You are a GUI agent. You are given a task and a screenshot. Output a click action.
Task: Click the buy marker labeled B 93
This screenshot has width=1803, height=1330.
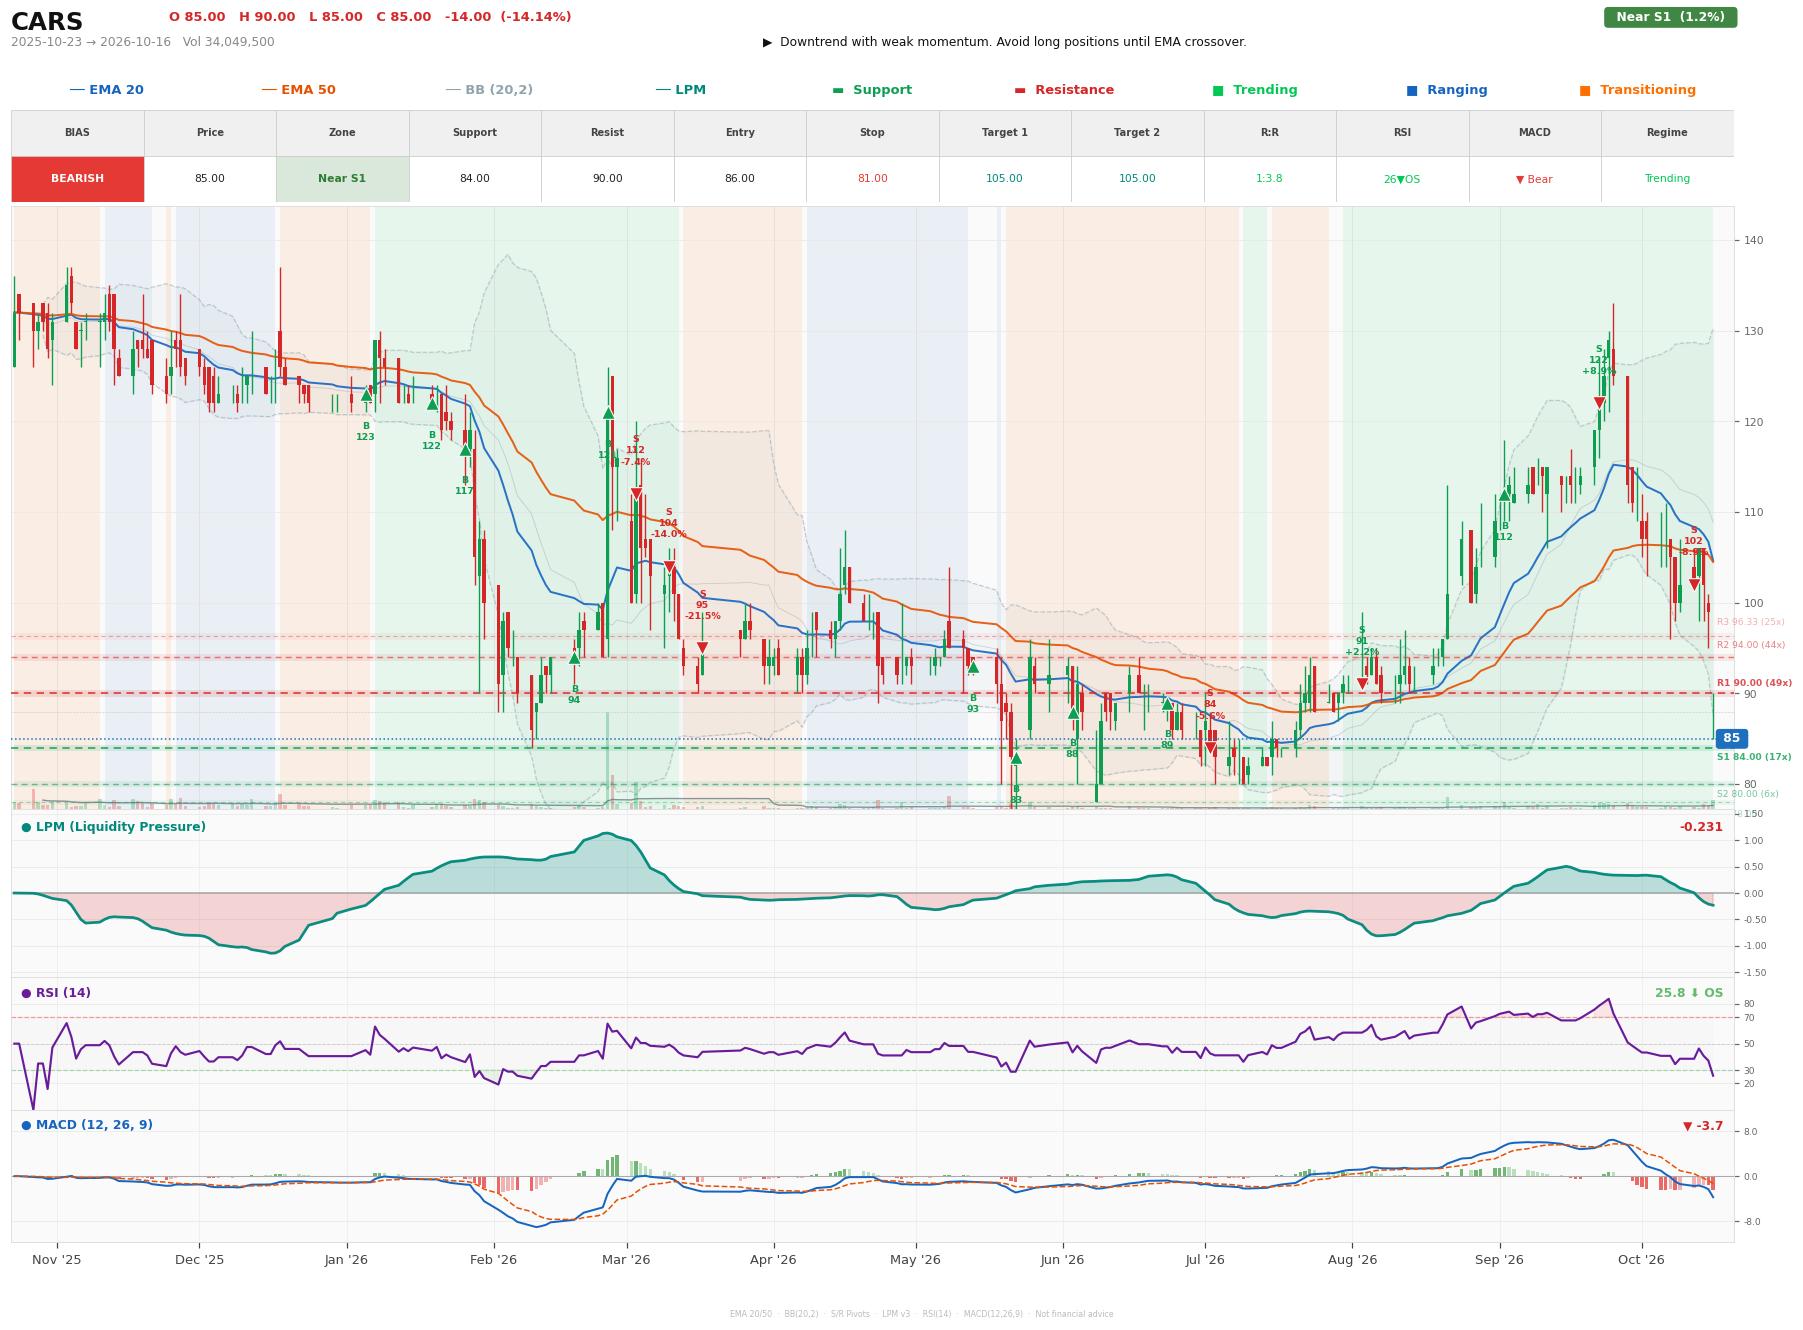pyautogui.click(x=973, y=667)
